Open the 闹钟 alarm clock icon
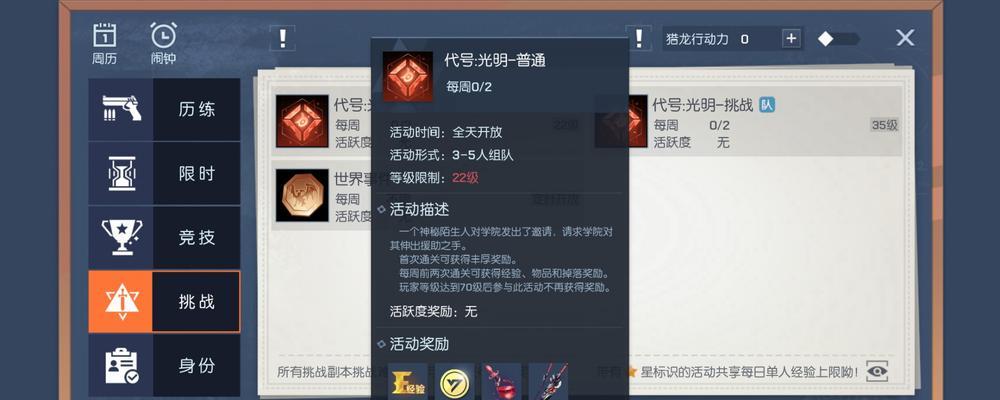This screenshot has height=400, width=1000. point(163,43)
